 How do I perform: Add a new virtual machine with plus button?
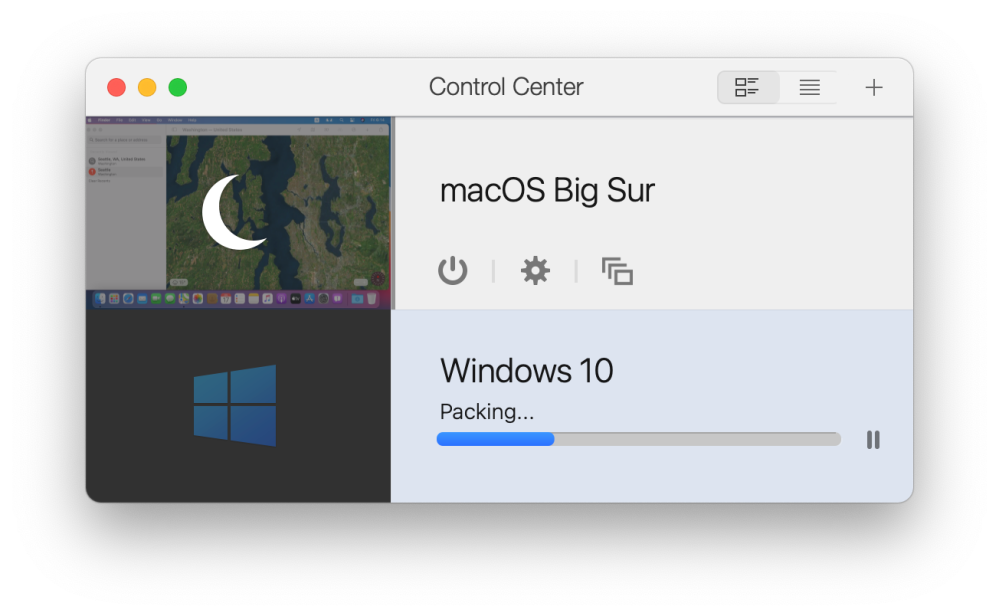(874, 87)
